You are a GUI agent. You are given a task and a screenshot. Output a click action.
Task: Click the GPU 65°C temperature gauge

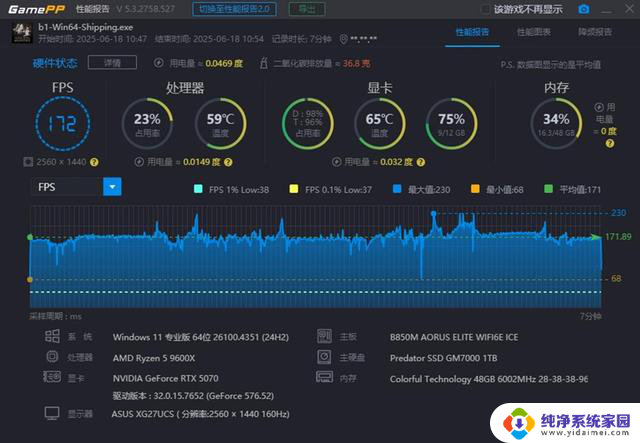(x=380, y=124)
